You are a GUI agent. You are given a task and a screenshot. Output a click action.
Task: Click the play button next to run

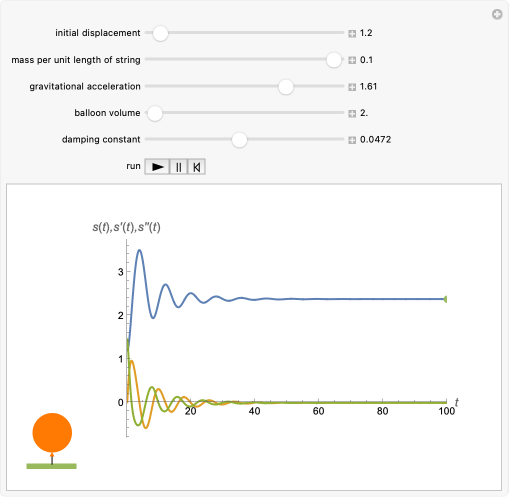click(157, 167)
